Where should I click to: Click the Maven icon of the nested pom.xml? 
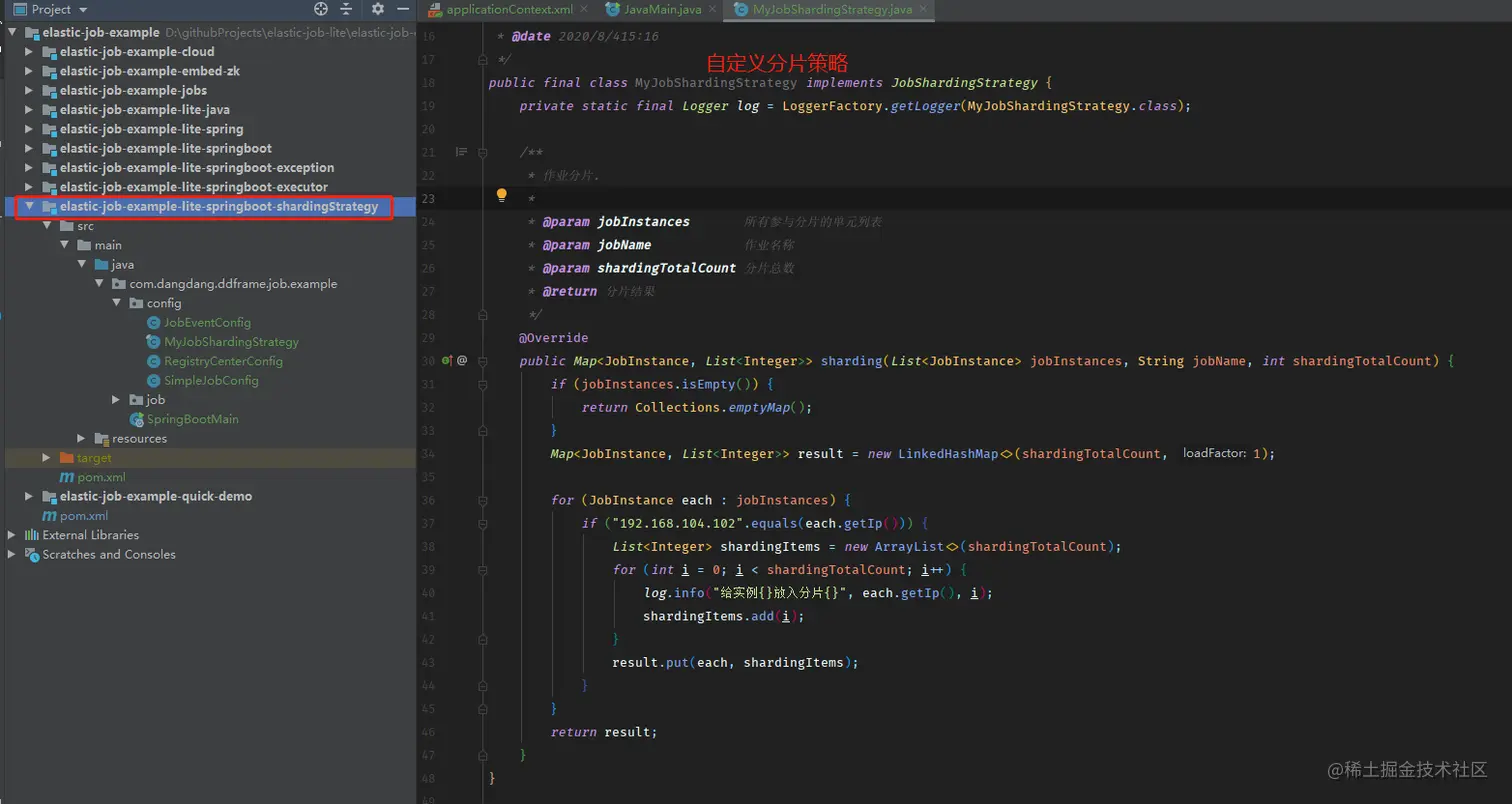67,477
